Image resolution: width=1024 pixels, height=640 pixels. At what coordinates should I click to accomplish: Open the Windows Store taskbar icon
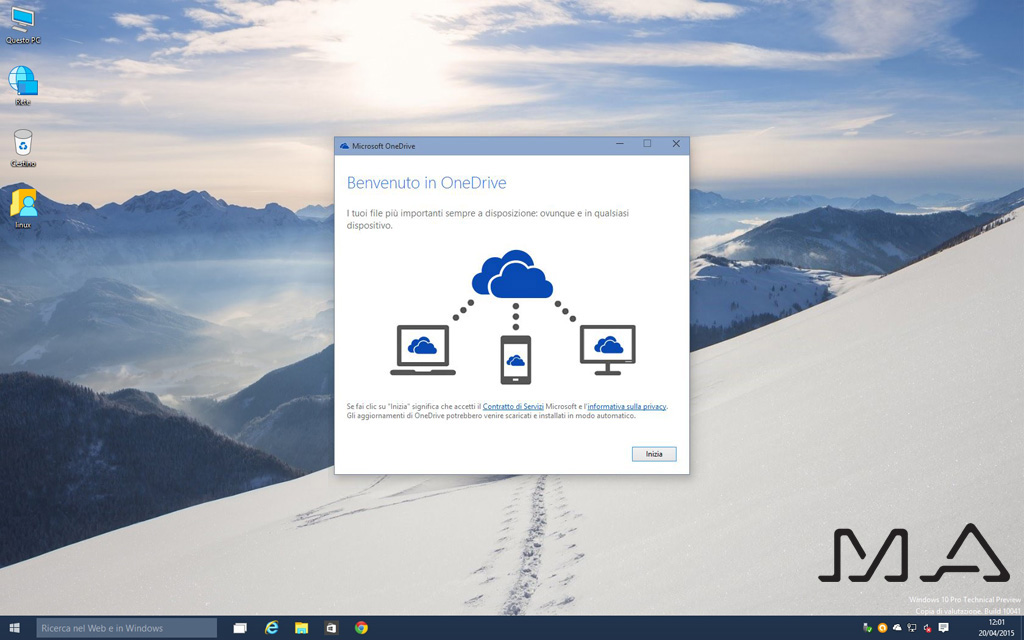click(x=331, y=628)
